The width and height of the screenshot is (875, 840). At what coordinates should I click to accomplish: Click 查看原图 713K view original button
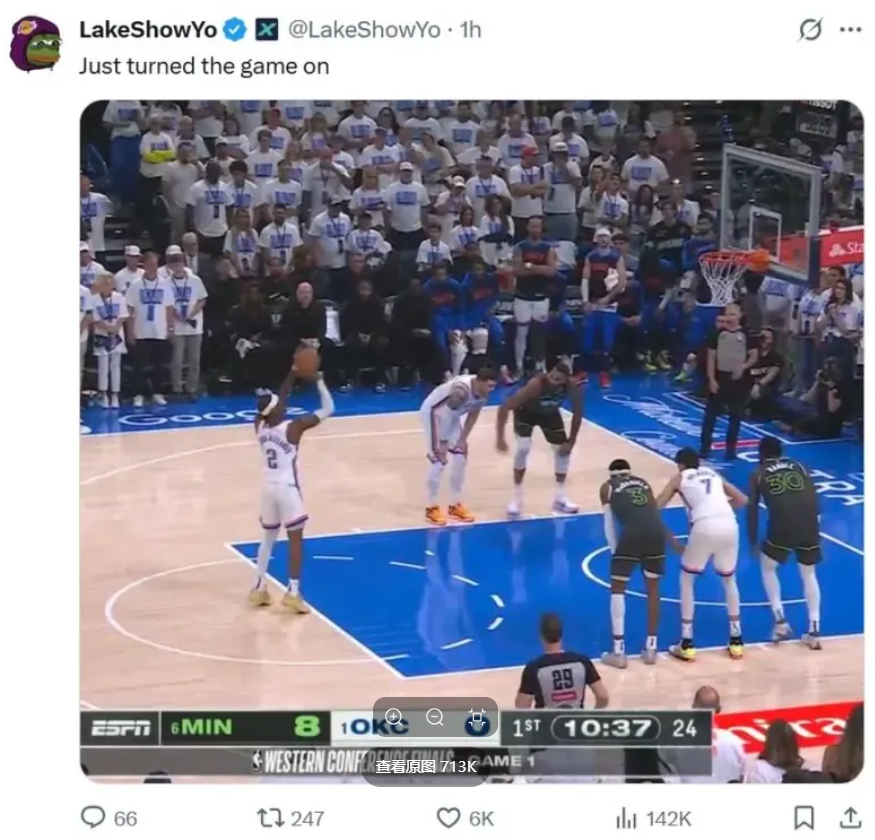coord(426,767)
